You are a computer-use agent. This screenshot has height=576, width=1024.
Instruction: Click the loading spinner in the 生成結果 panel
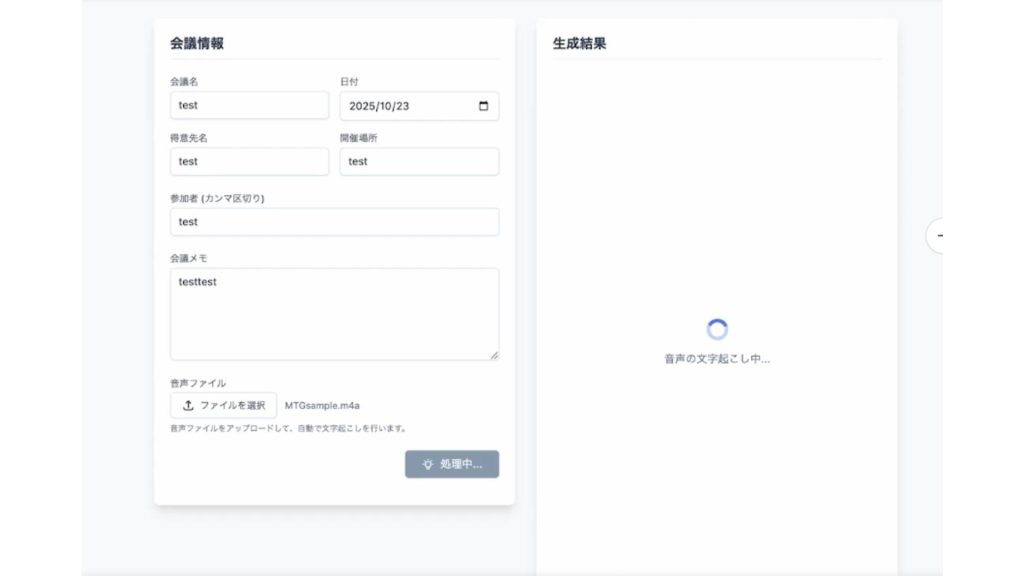pyautogui.click(x=717, y=329)
